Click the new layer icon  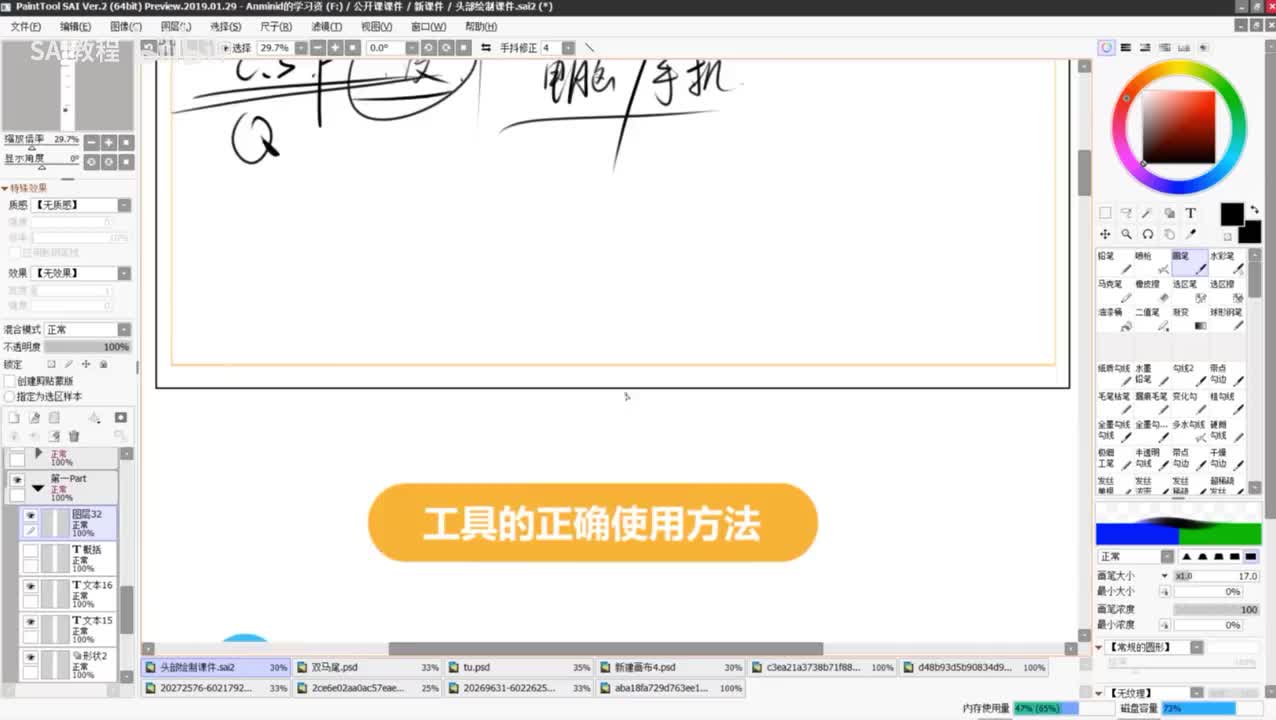(x=14, y=418)
